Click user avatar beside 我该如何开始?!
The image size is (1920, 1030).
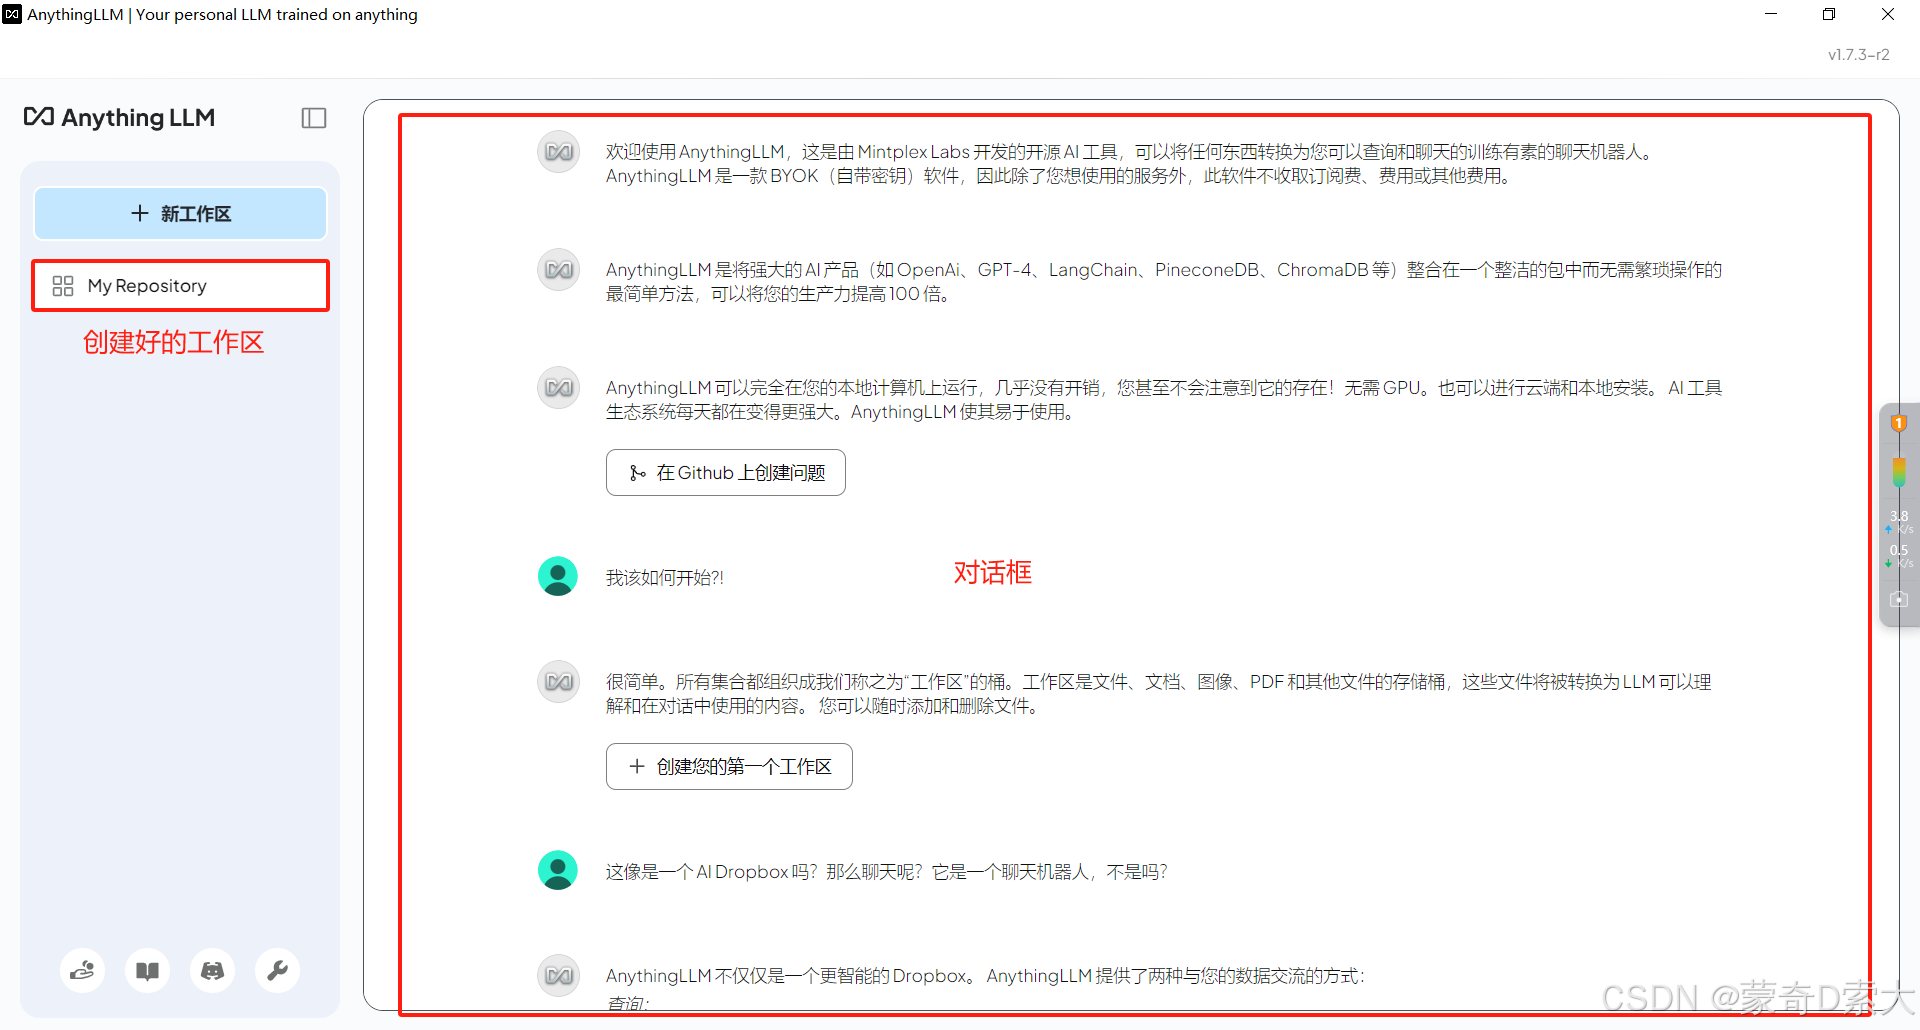[x=558, y=576]
